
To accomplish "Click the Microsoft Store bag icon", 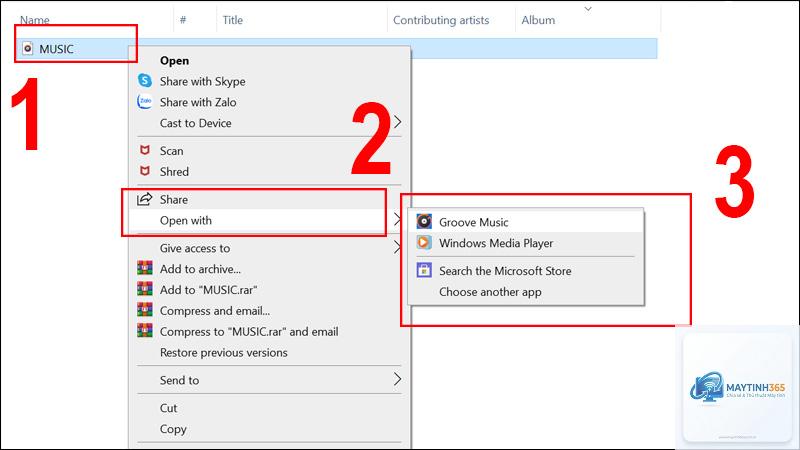I will pyautogui.click(x=424, y=270).
